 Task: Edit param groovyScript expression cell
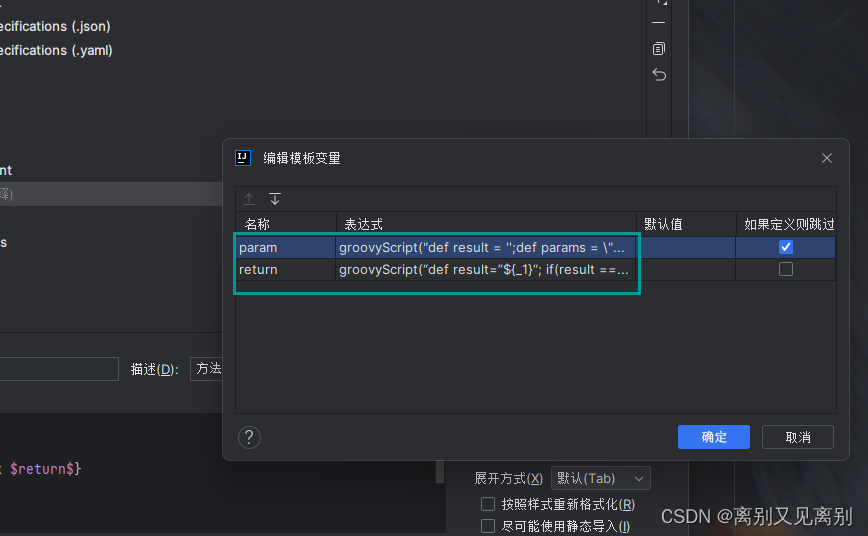(x=485, y=248)
